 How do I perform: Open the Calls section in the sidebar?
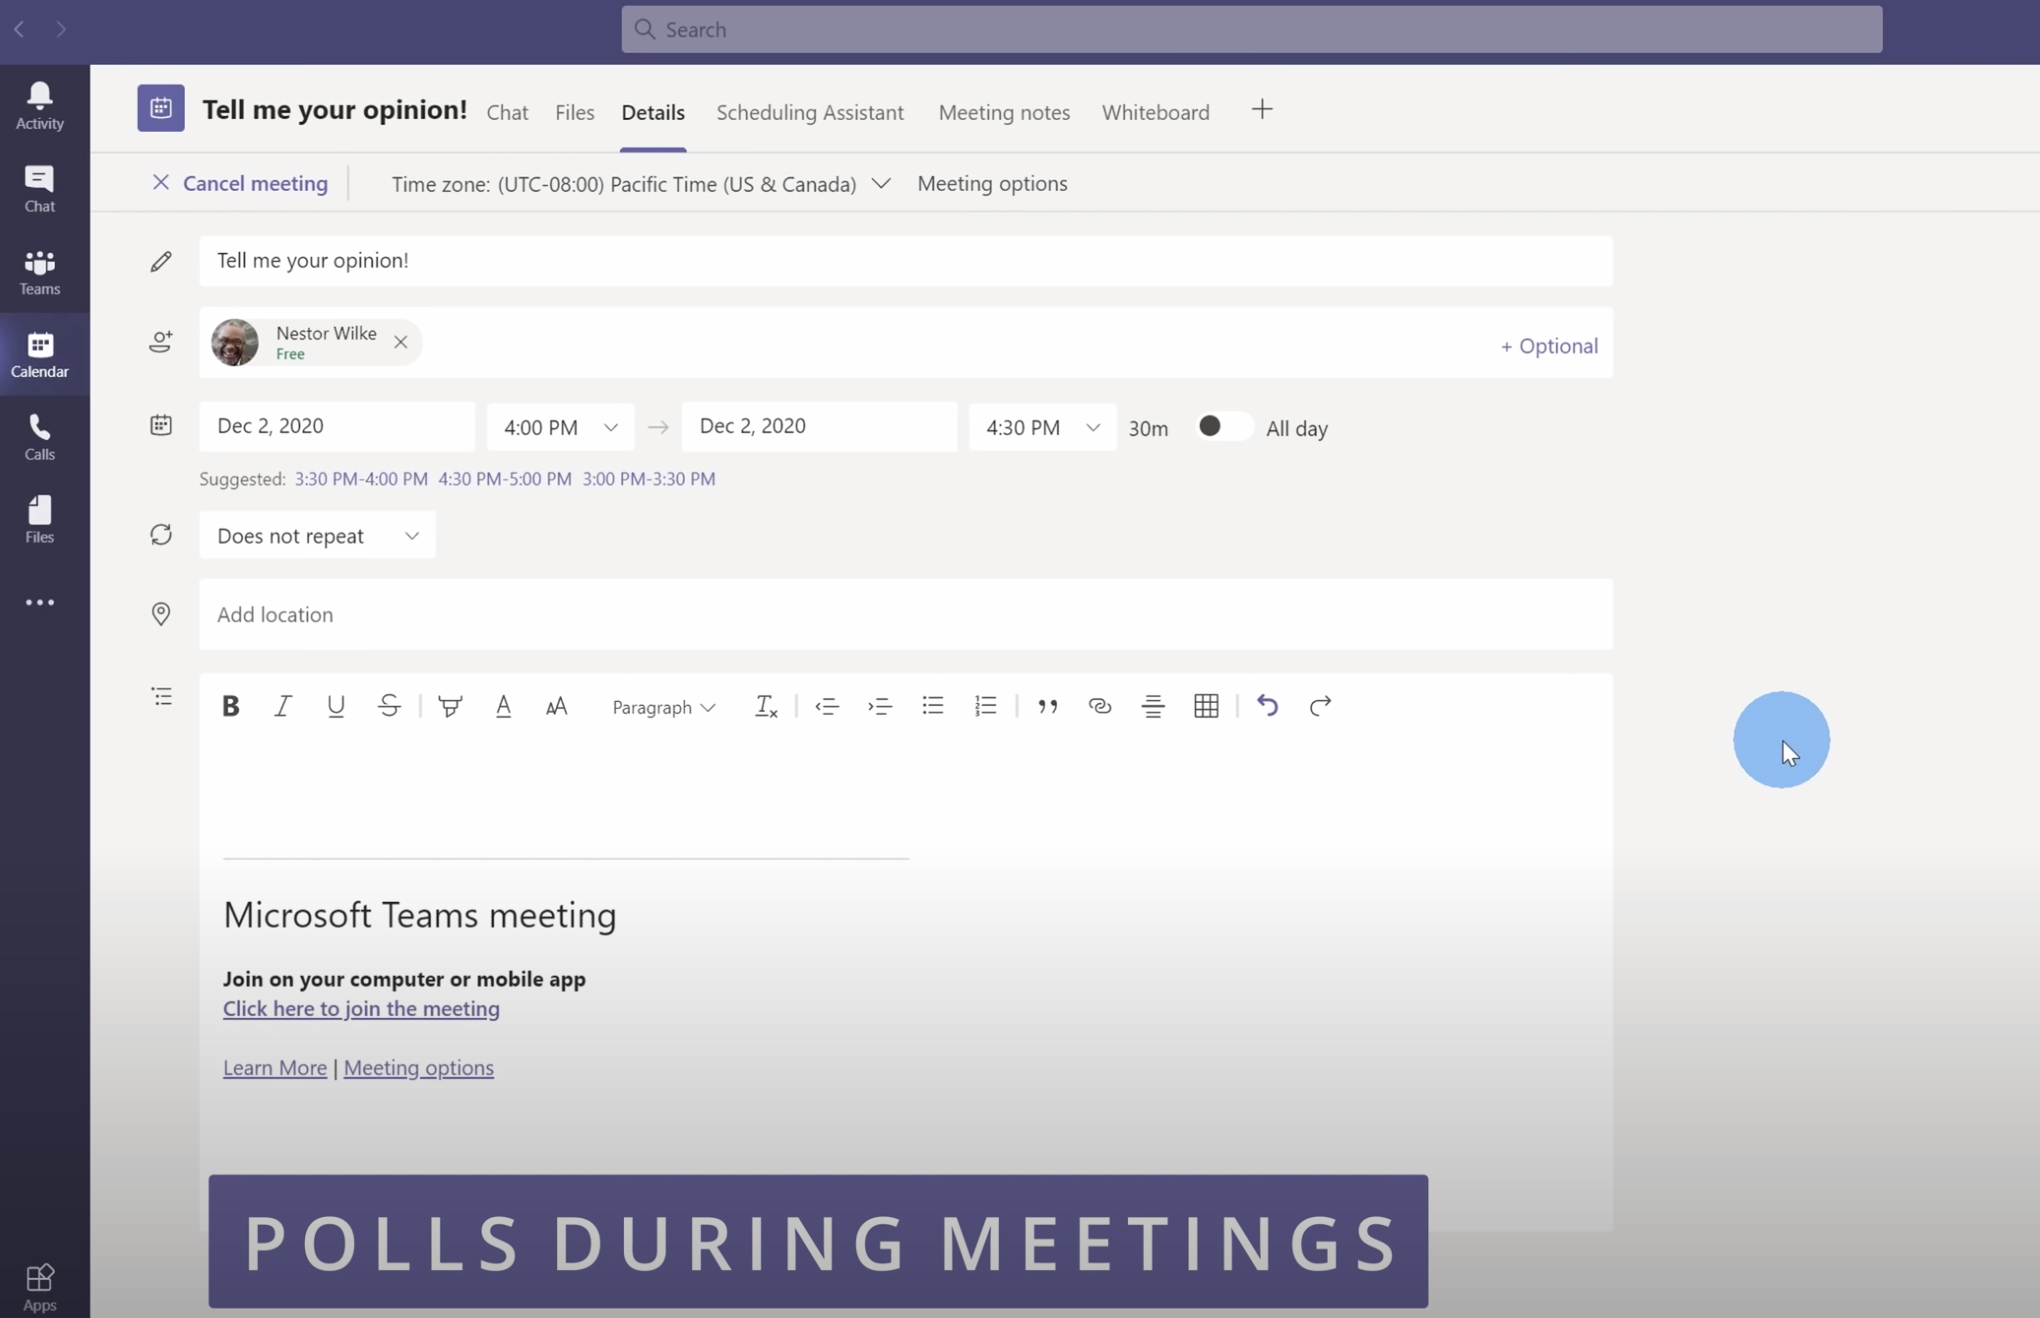tap(39, 436)
